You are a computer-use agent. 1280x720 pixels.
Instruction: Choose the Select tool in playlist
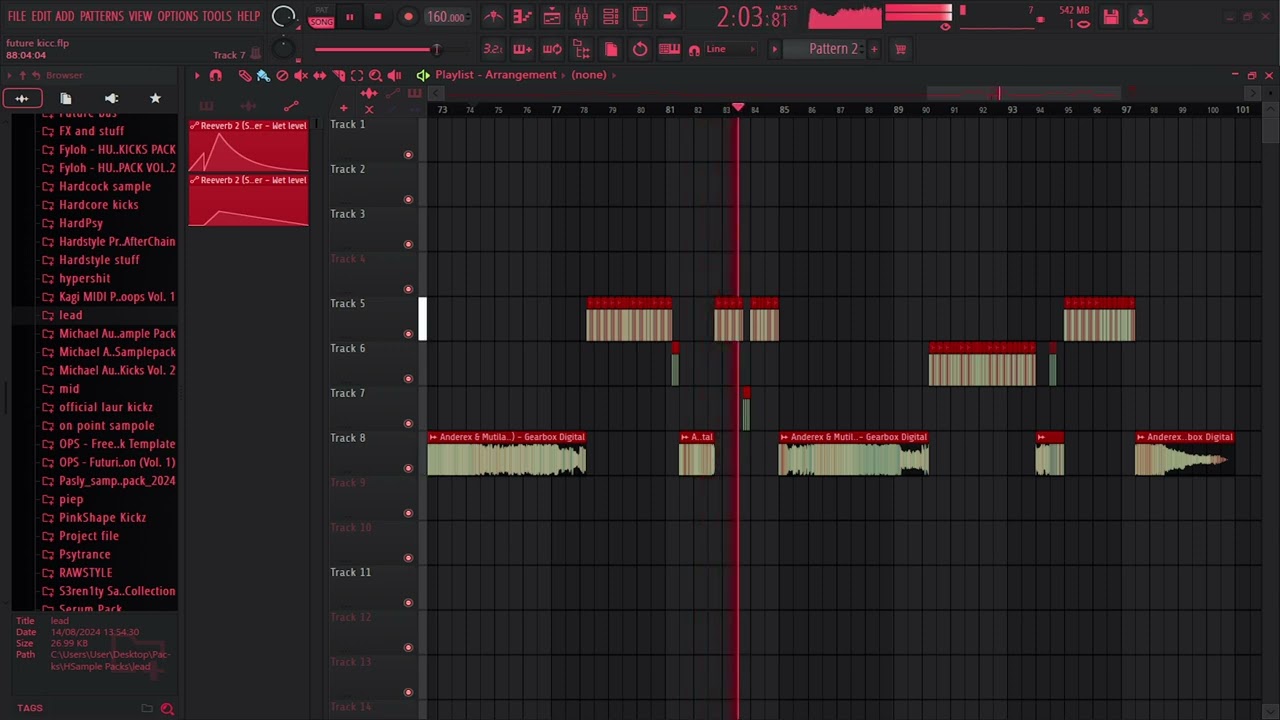pyautogui.click(x=357, y=75)
